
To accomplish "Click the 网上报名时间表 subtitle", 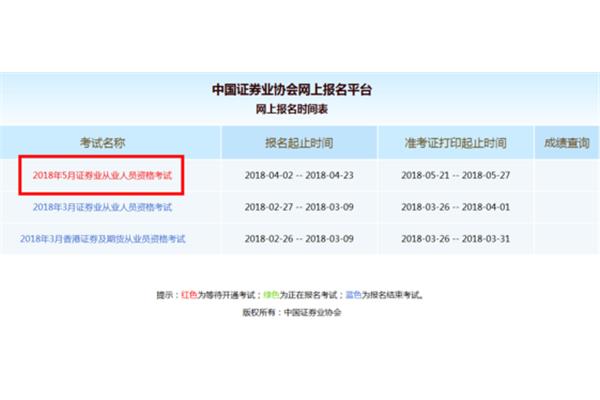I will 292,109.
